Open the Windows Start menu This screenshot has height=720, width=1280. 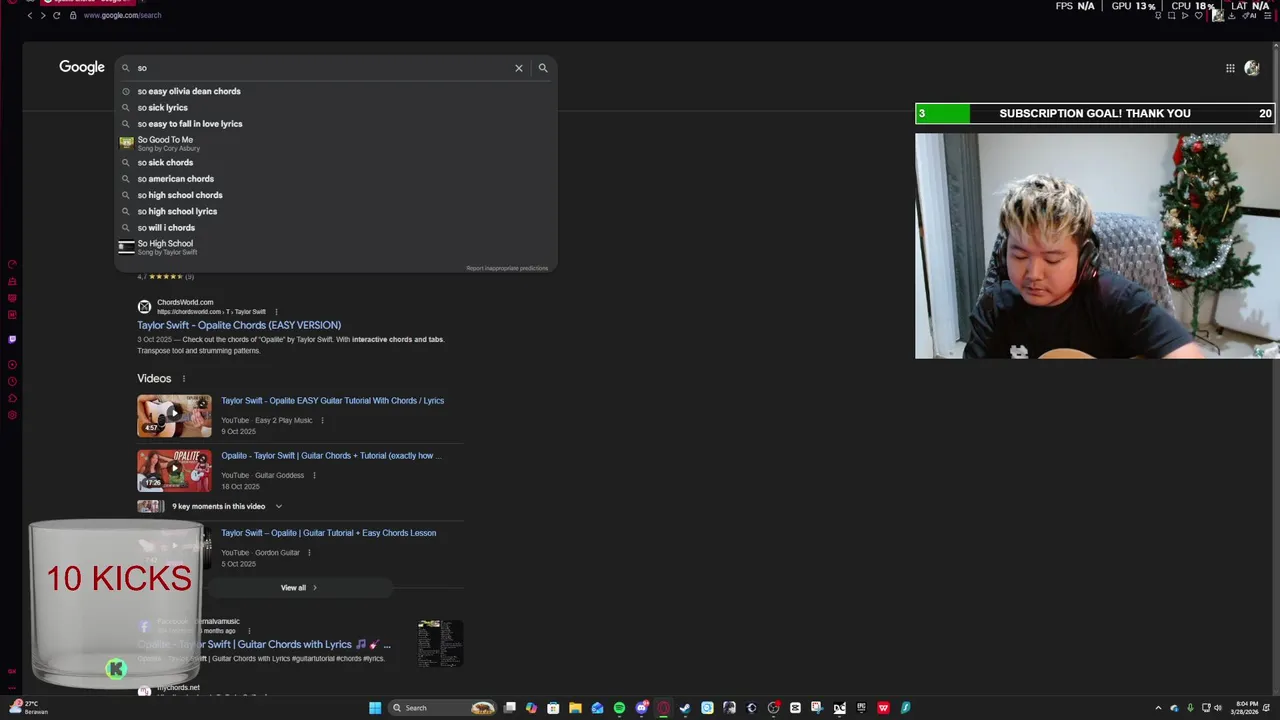tap(375, 708)
